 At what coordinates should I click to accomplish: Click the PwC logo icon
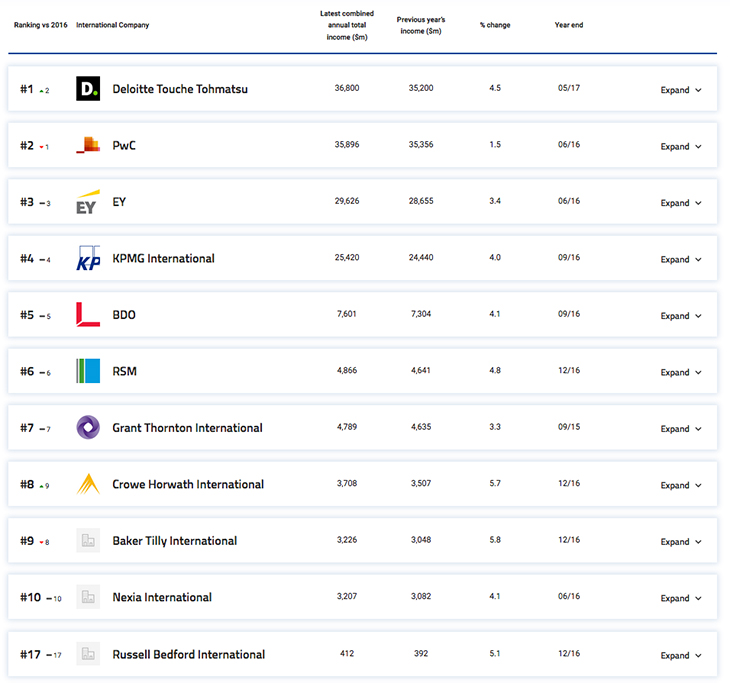click(88, 145)
